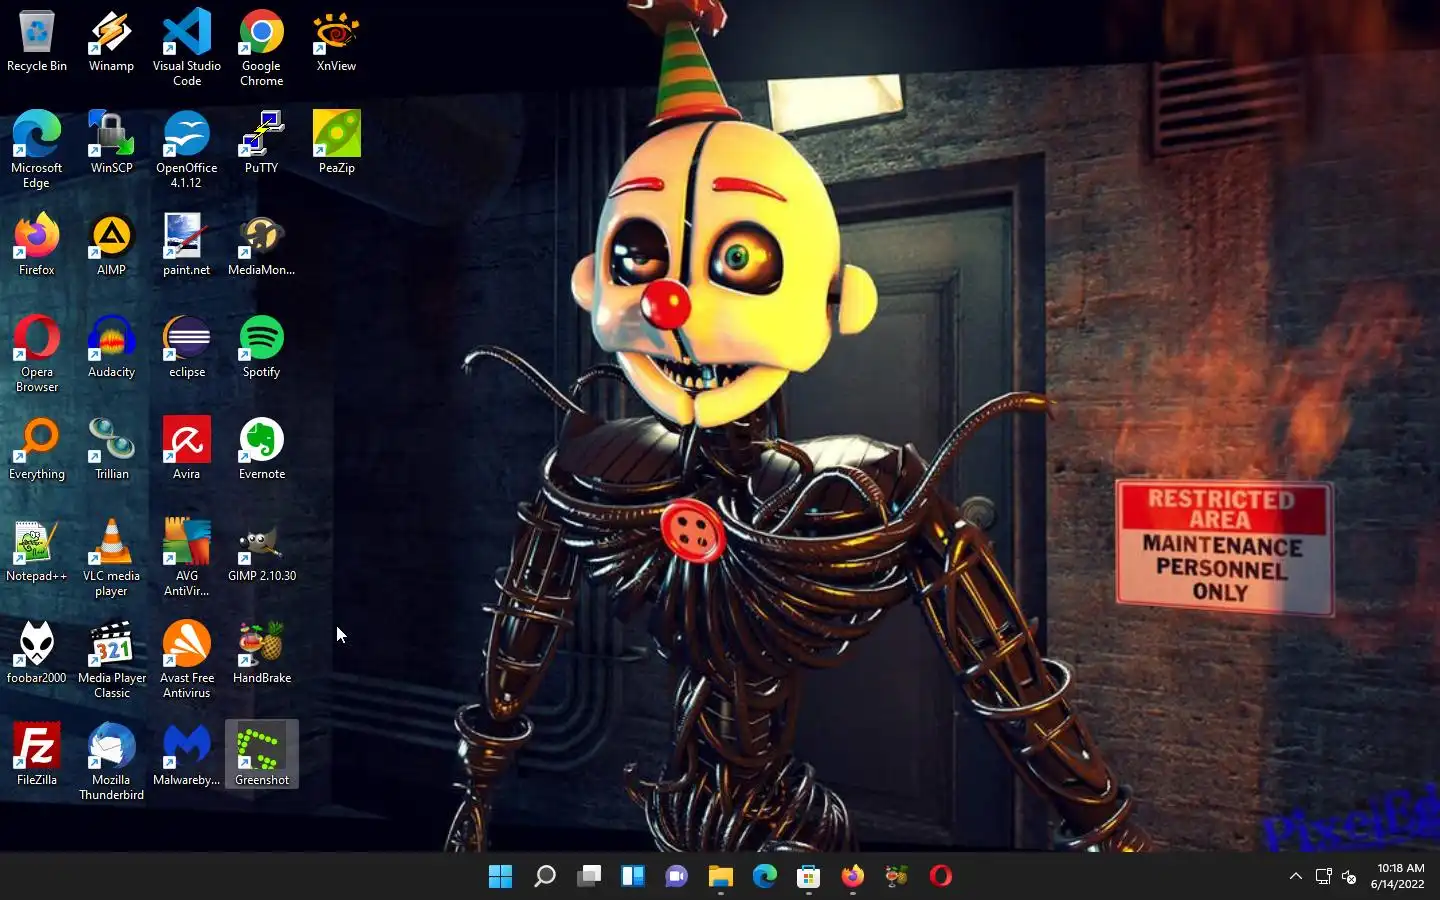Select the PuTTY desktop icon
The image size is (1440, 900).
(x=262, y=144)
